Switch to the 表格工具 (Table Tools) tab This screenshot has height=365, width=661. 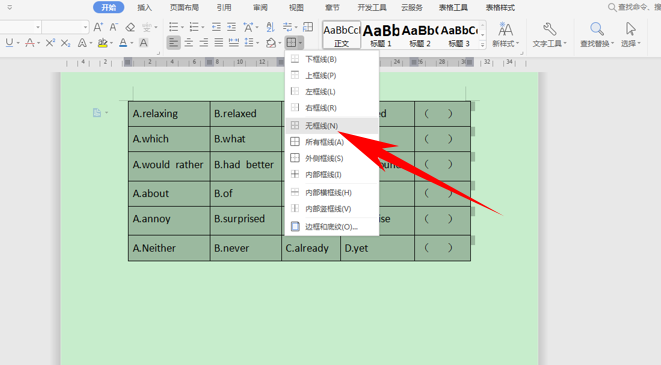453,8
